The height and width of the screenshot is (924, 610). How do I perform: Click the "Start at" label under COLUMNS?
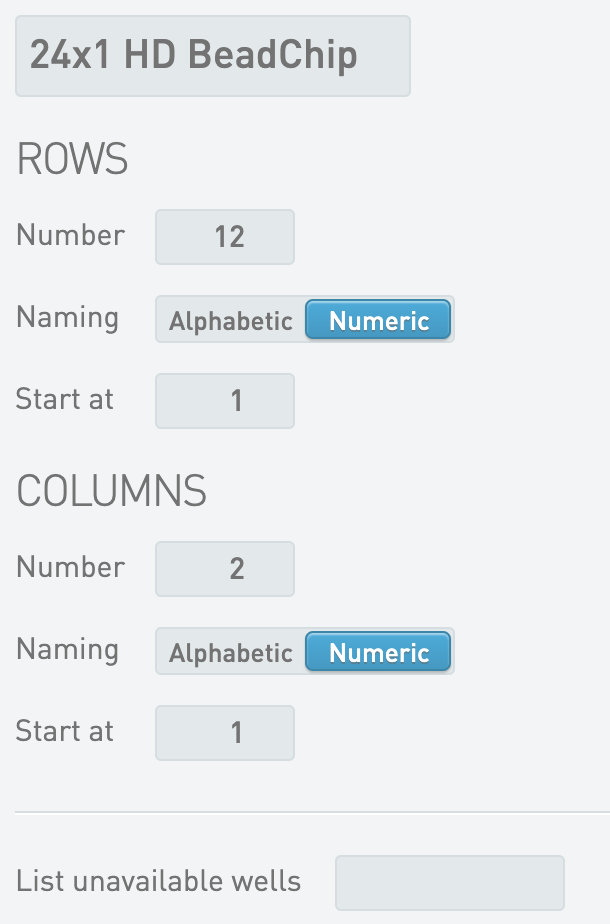65,732
